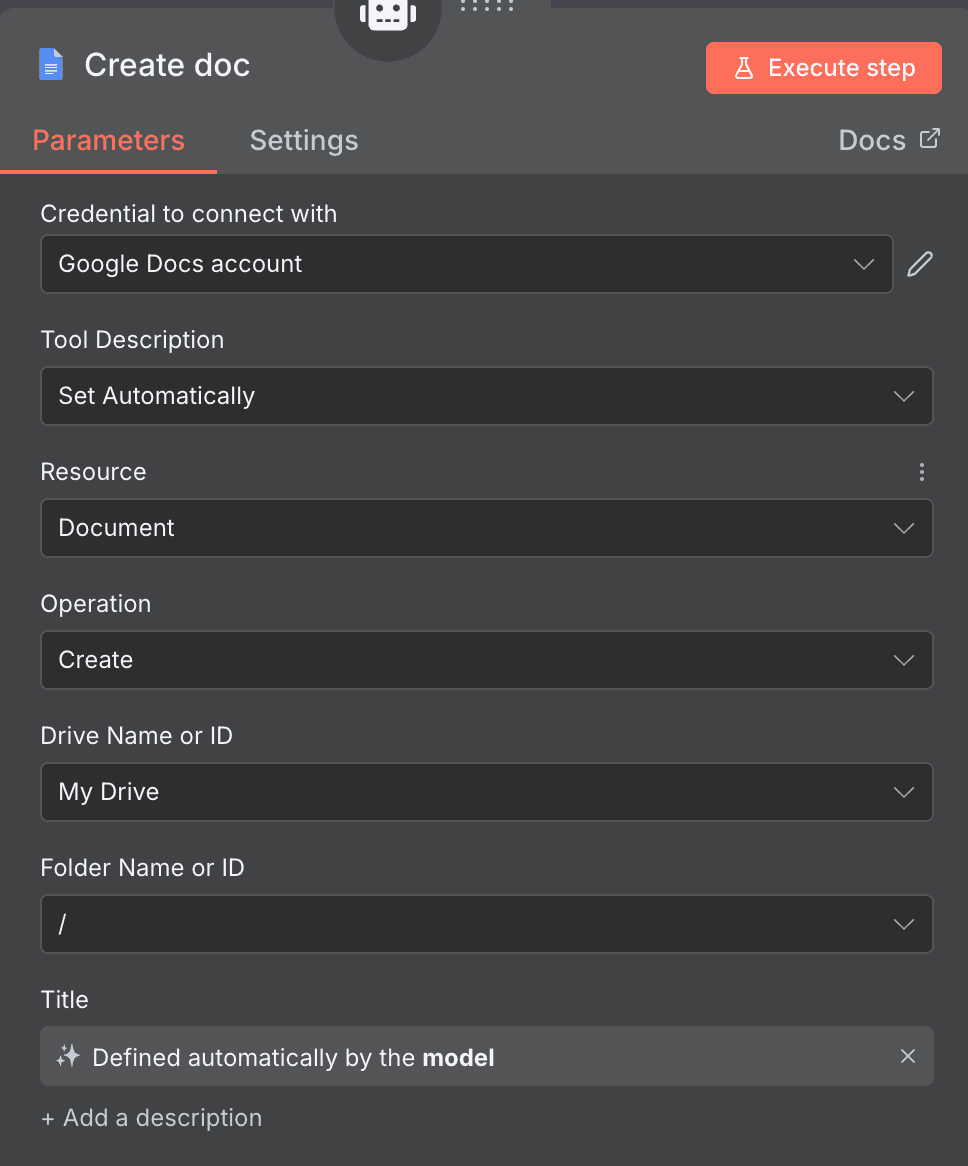Edit the Google Docs credential with pencil icon
The image size is (968, 1166).
click(920, 264)
